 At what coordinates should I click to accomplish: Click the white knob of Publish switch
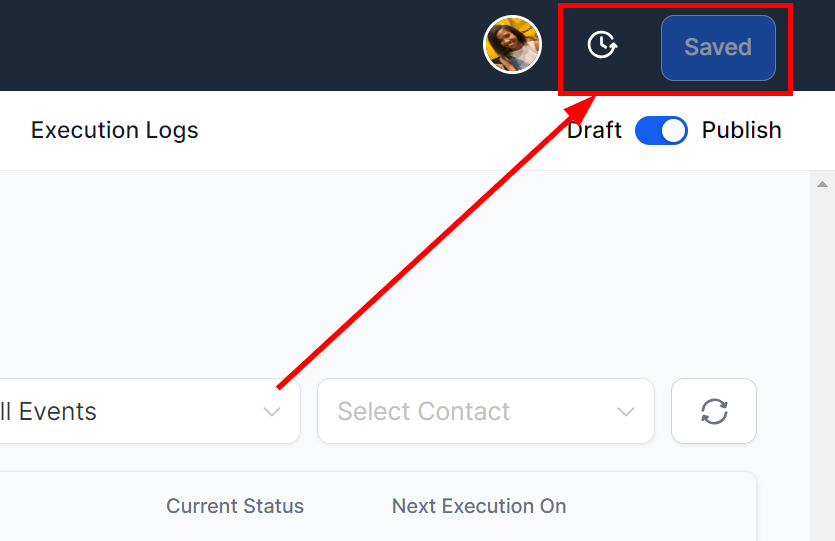click(674, 130)
